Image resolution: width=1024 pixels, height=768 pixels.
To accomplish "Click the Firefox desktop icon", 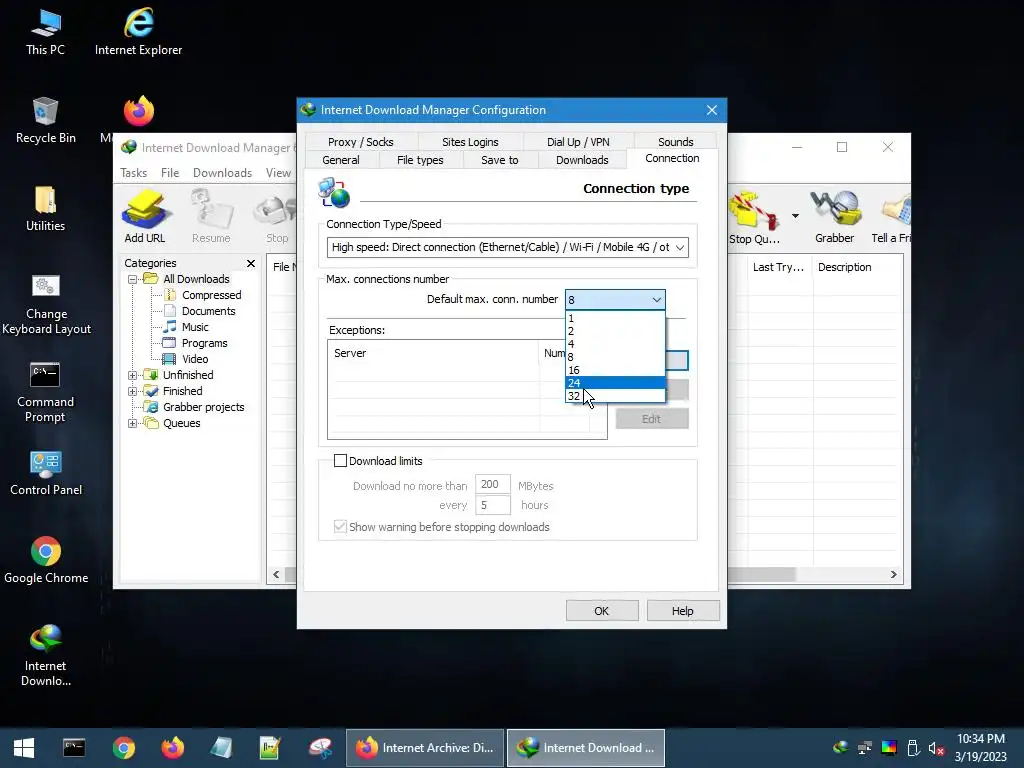I will tap(138, 111).
